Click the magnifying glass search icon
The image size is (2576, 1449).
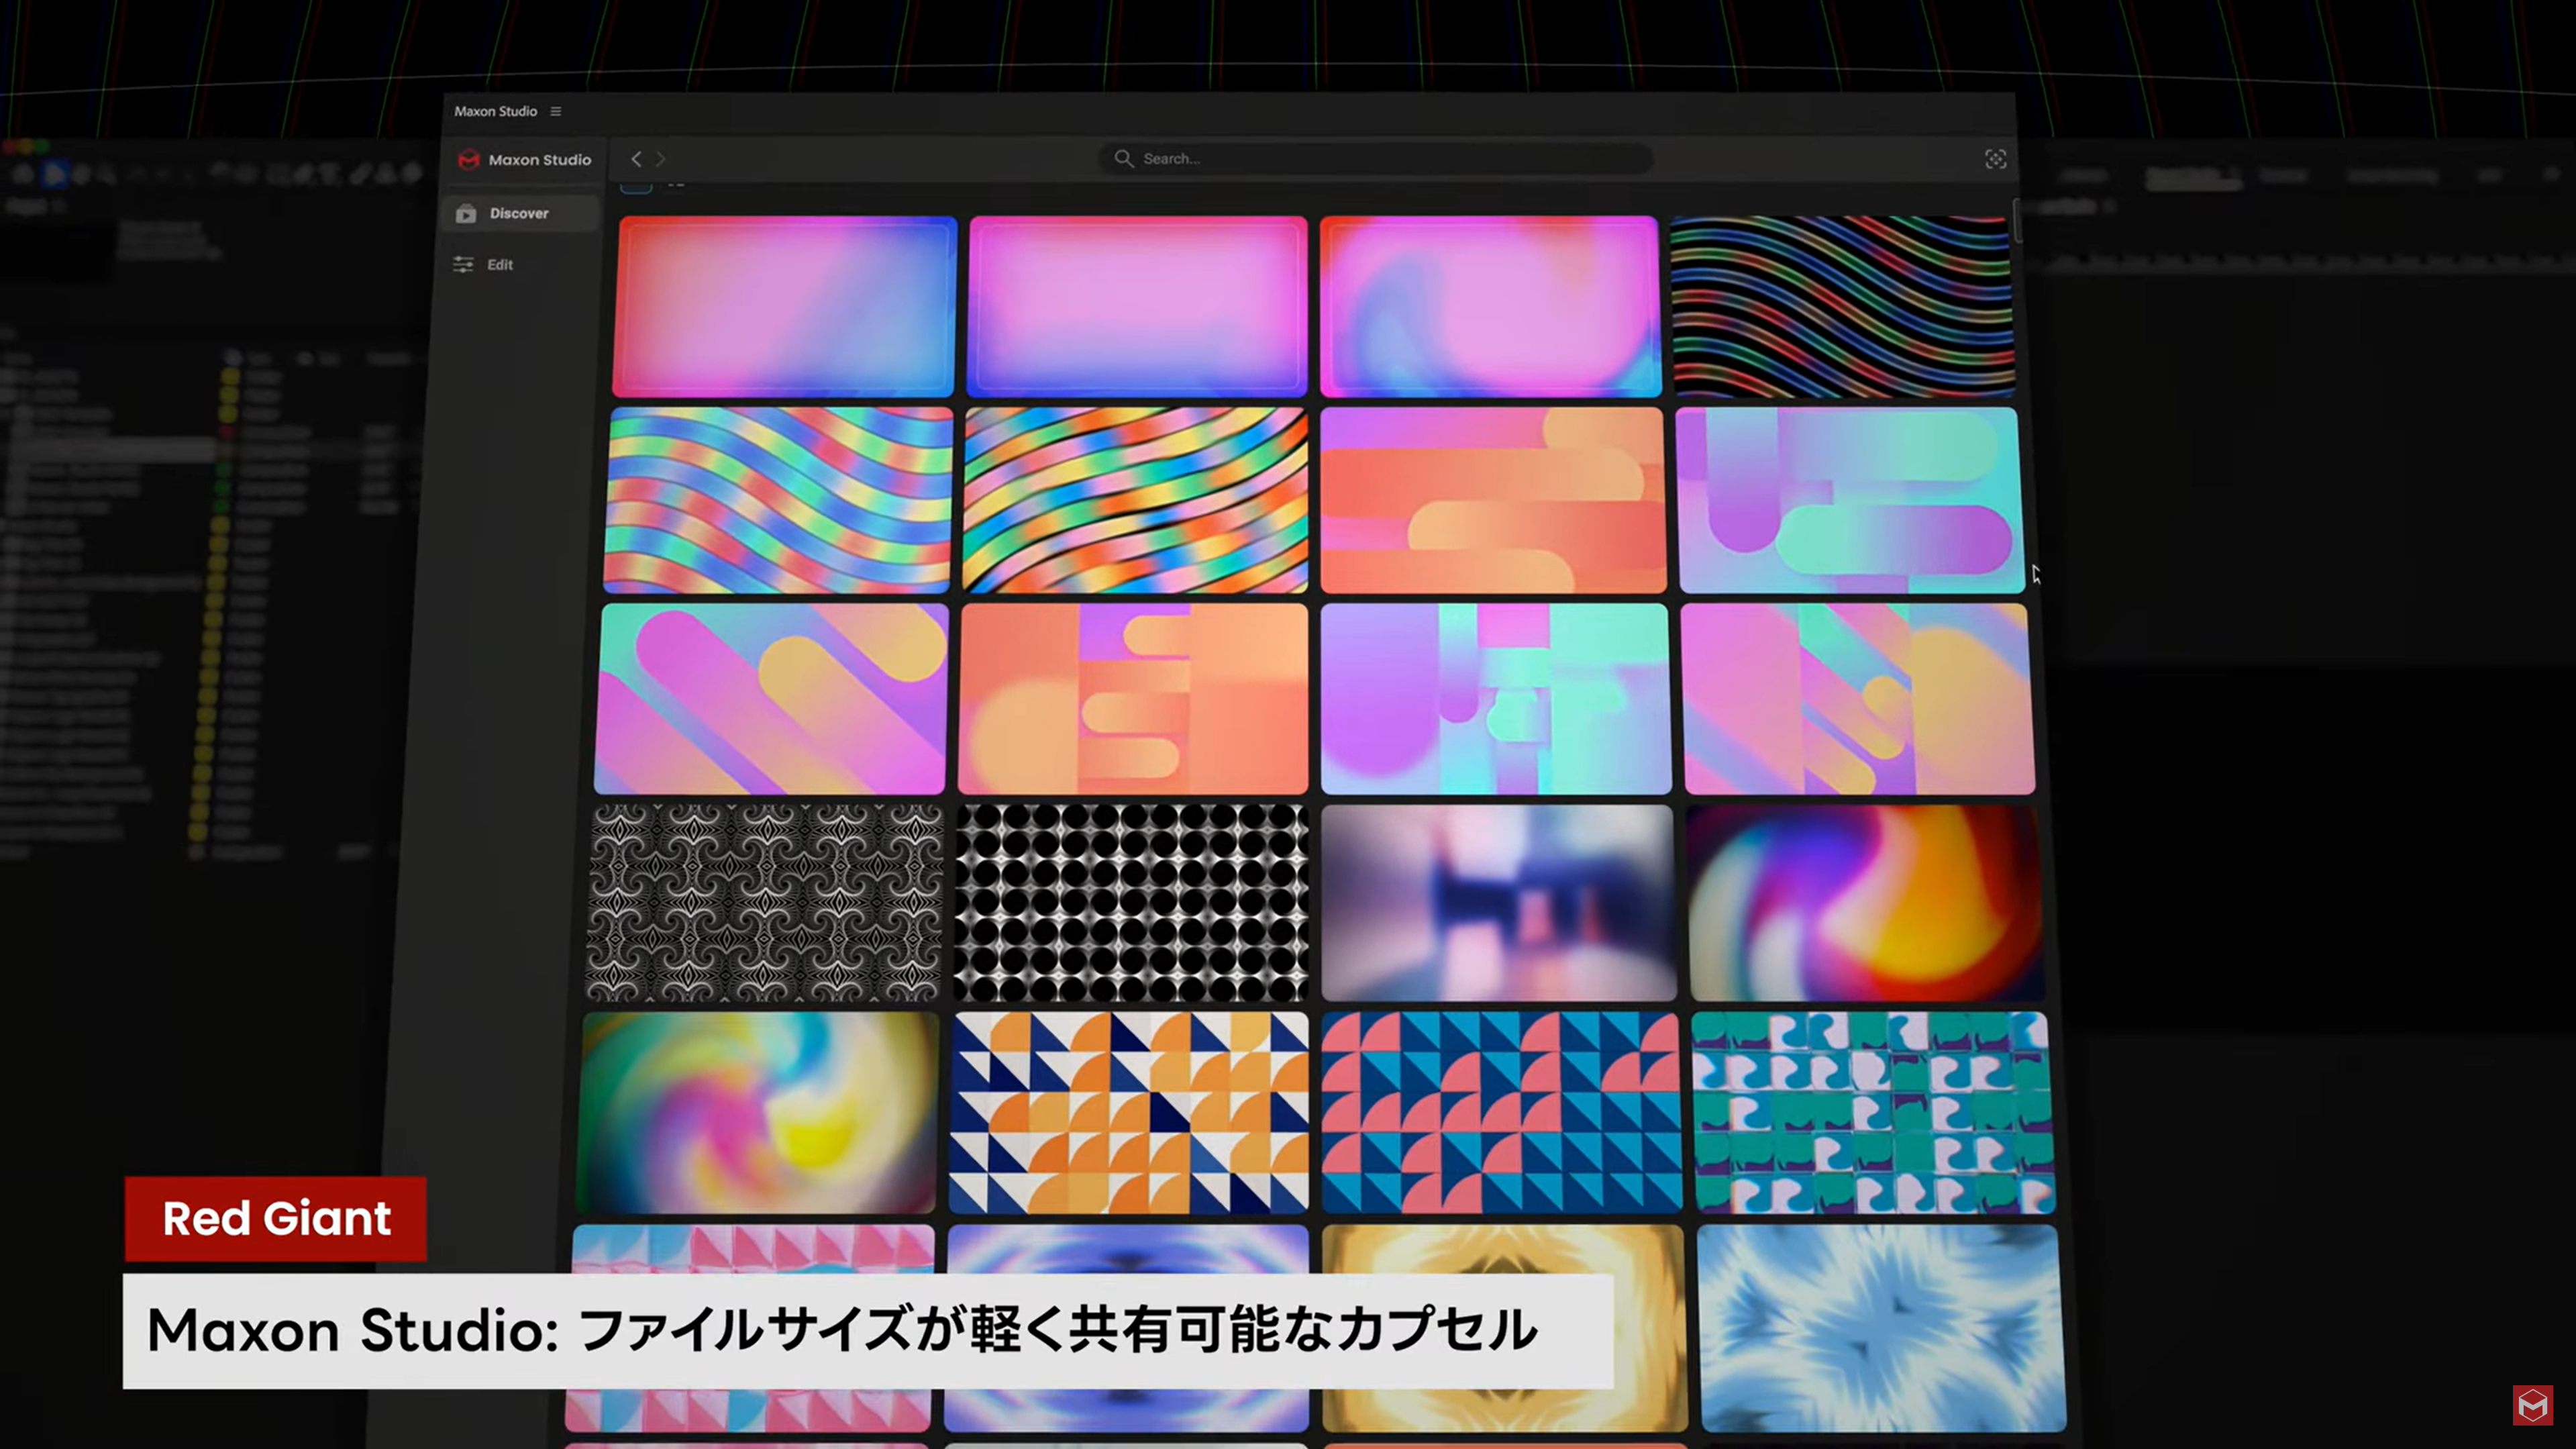tap(1123, 159)
